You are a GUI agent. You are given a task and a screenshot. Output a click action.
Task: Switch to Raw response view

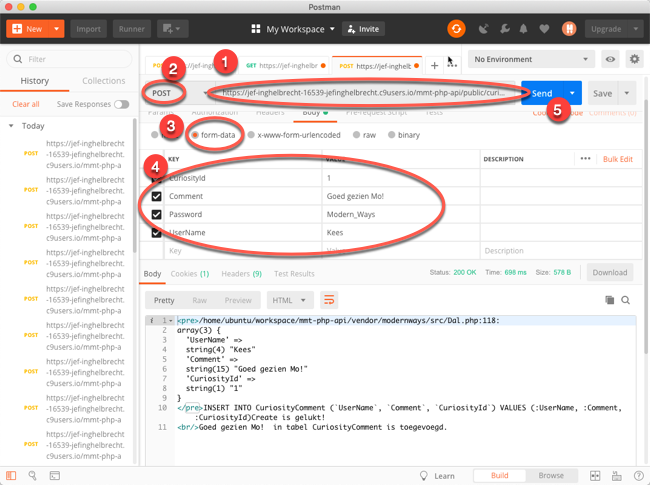(x=199, y=300)
